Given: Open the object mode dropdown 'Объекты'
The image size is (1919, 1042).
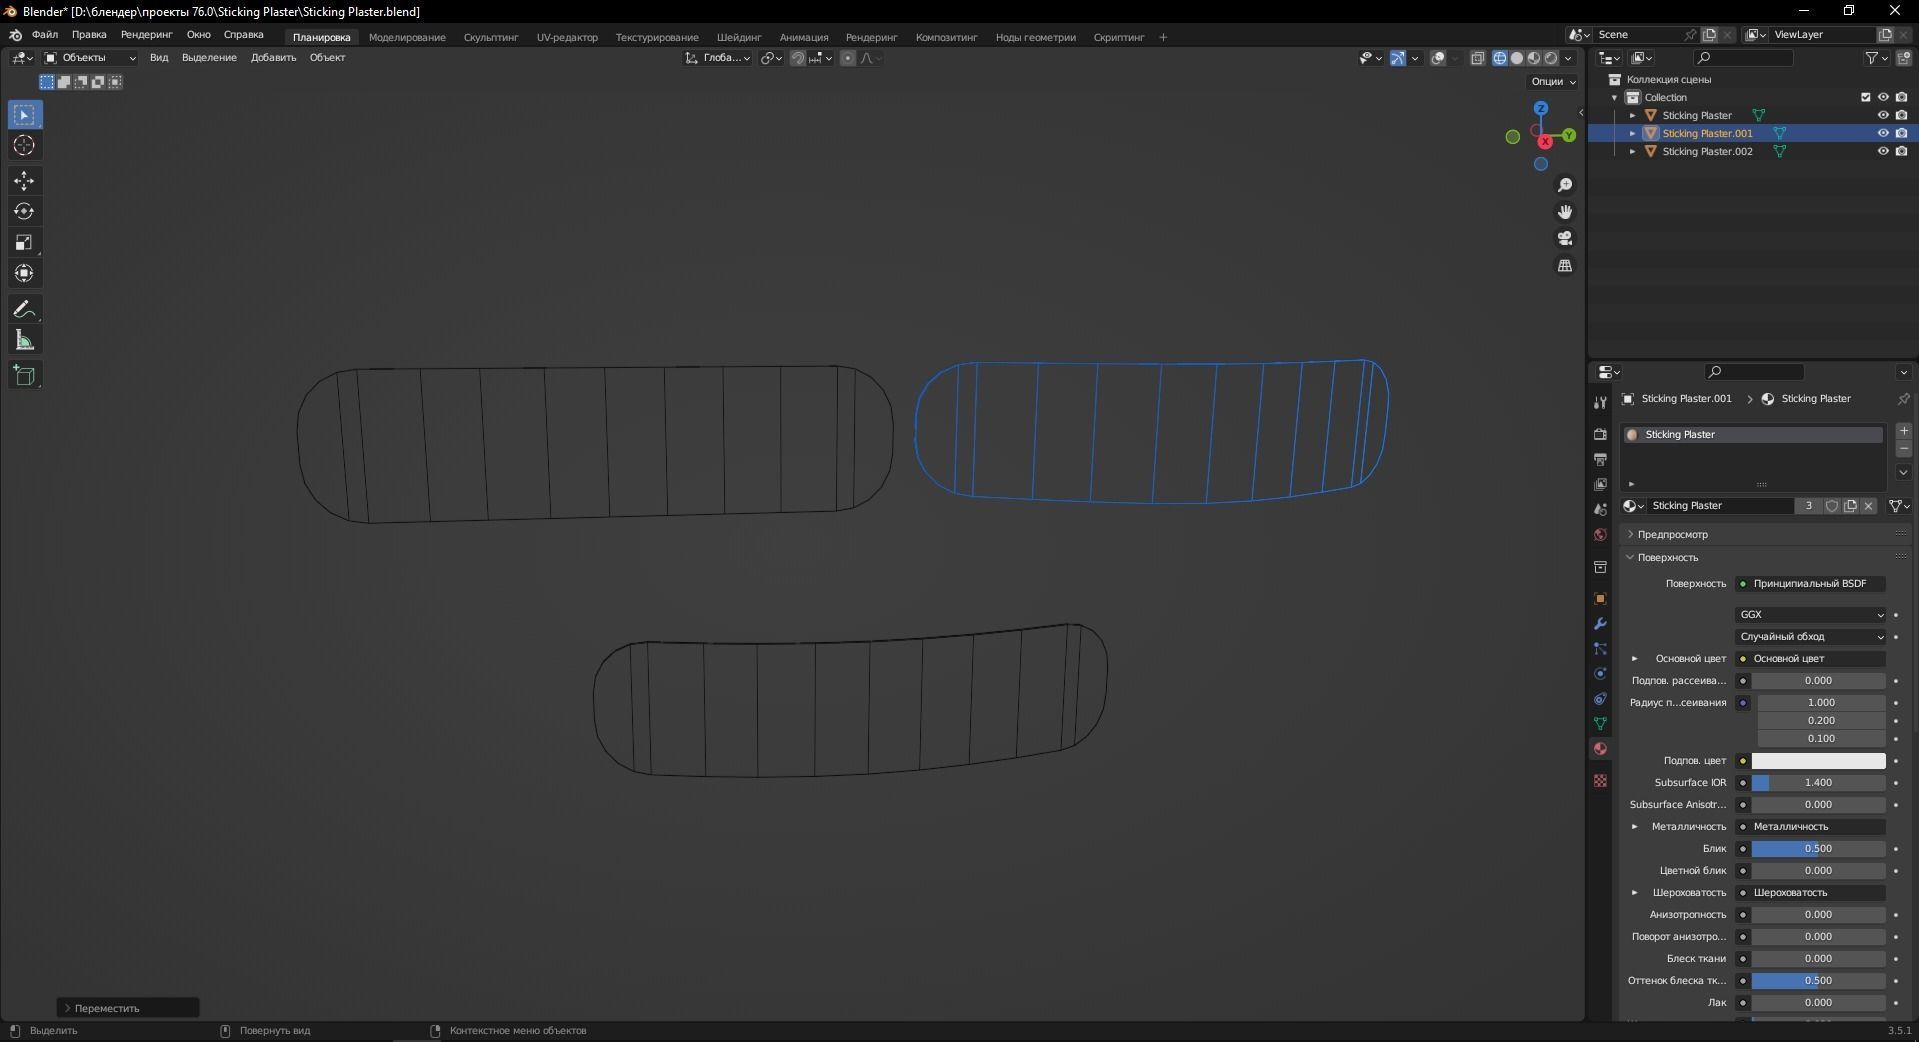Looking at the screenshot, I should [x=90, y=58].
